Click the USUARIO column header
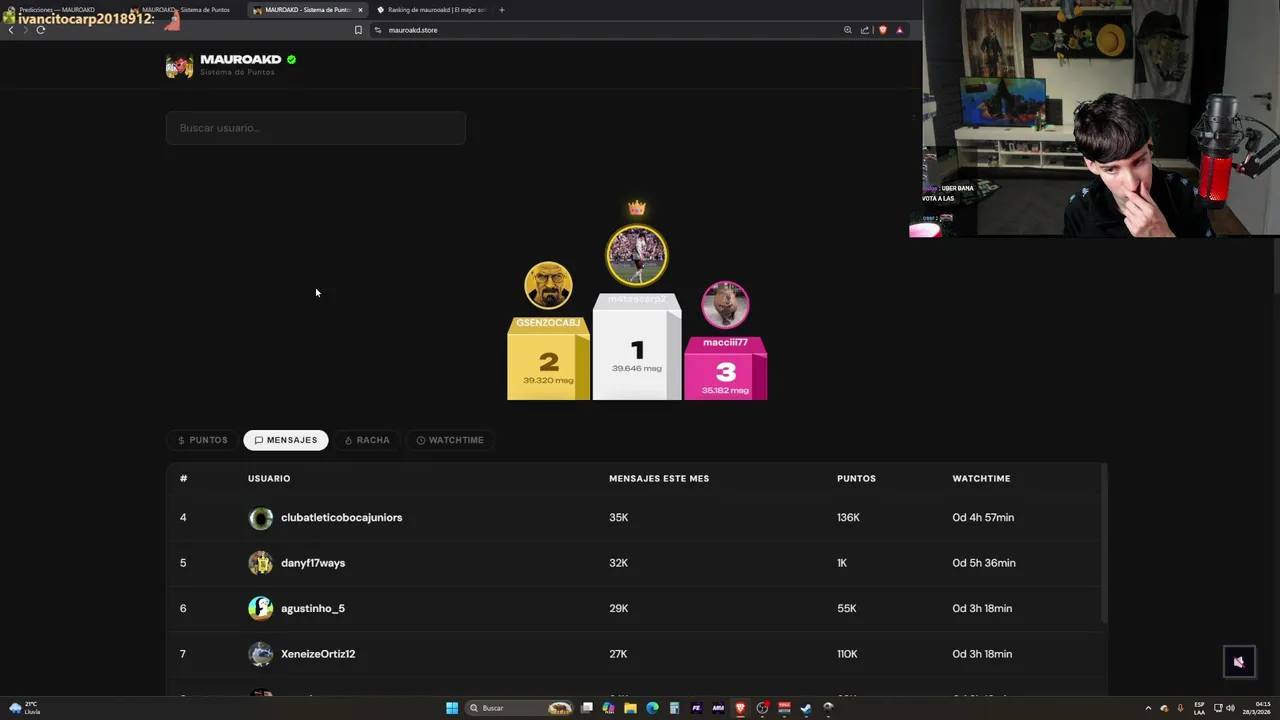Screen dimensions: 1280x720 269,478
